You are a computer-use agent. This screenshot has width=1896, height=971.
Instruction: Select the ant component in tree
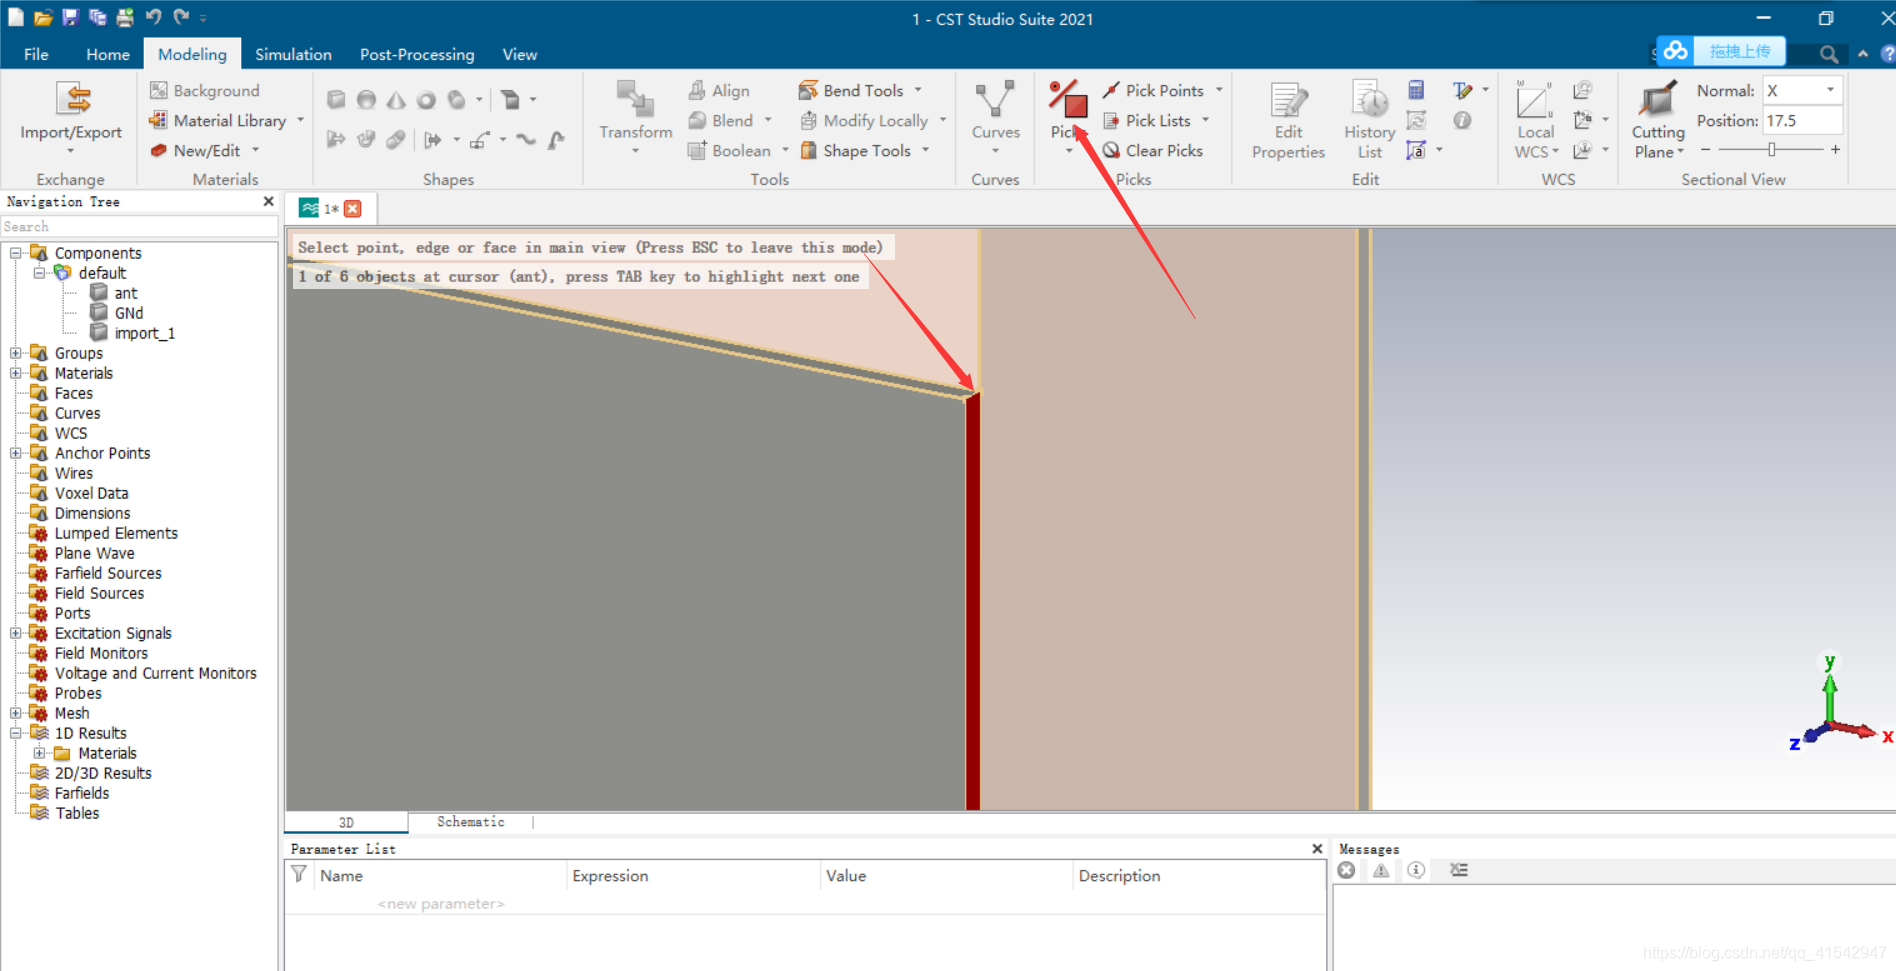tap(125, 293)
